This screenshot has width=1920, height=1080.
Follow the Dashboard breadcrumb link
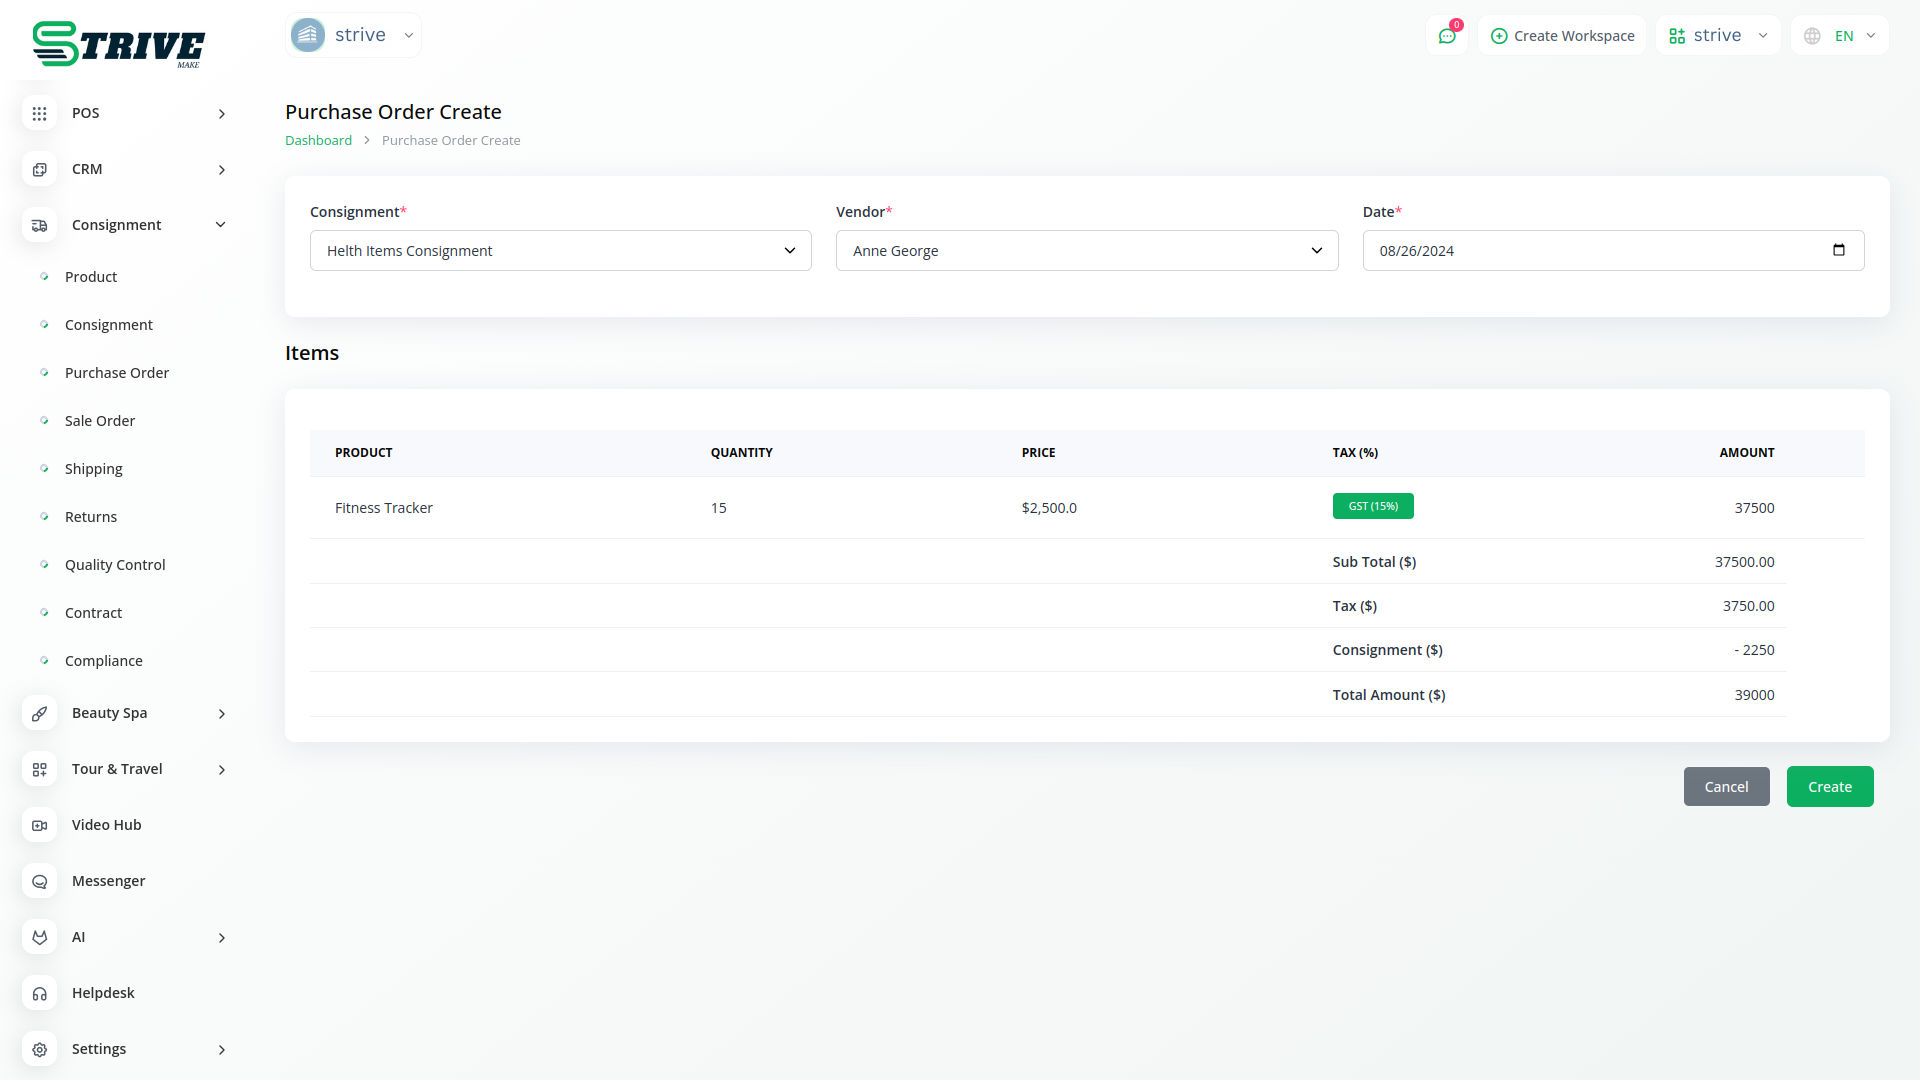[x=318, y=140]
